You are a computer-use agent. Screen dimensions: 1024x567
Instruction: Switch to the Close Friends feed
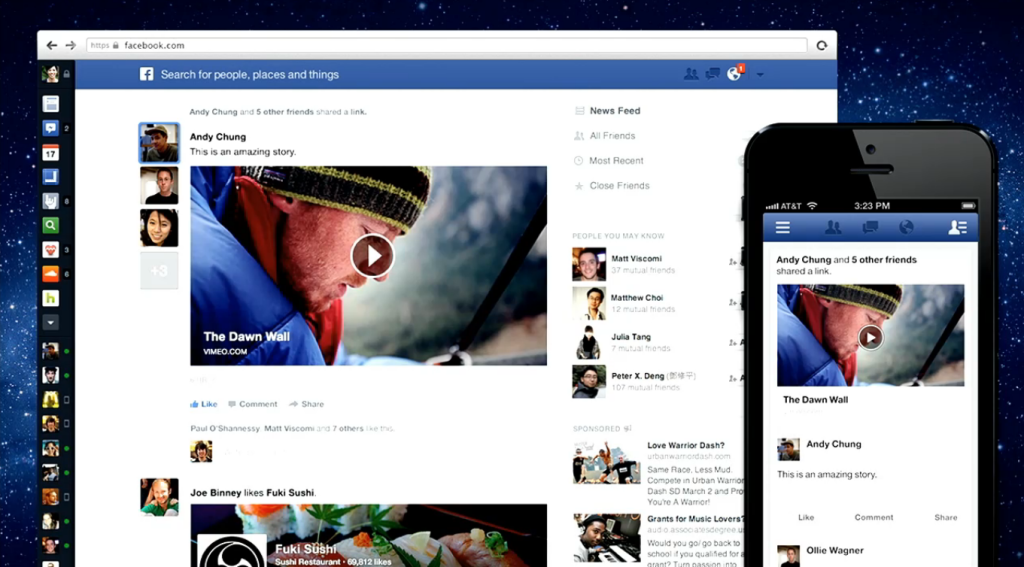pos(619,186)
